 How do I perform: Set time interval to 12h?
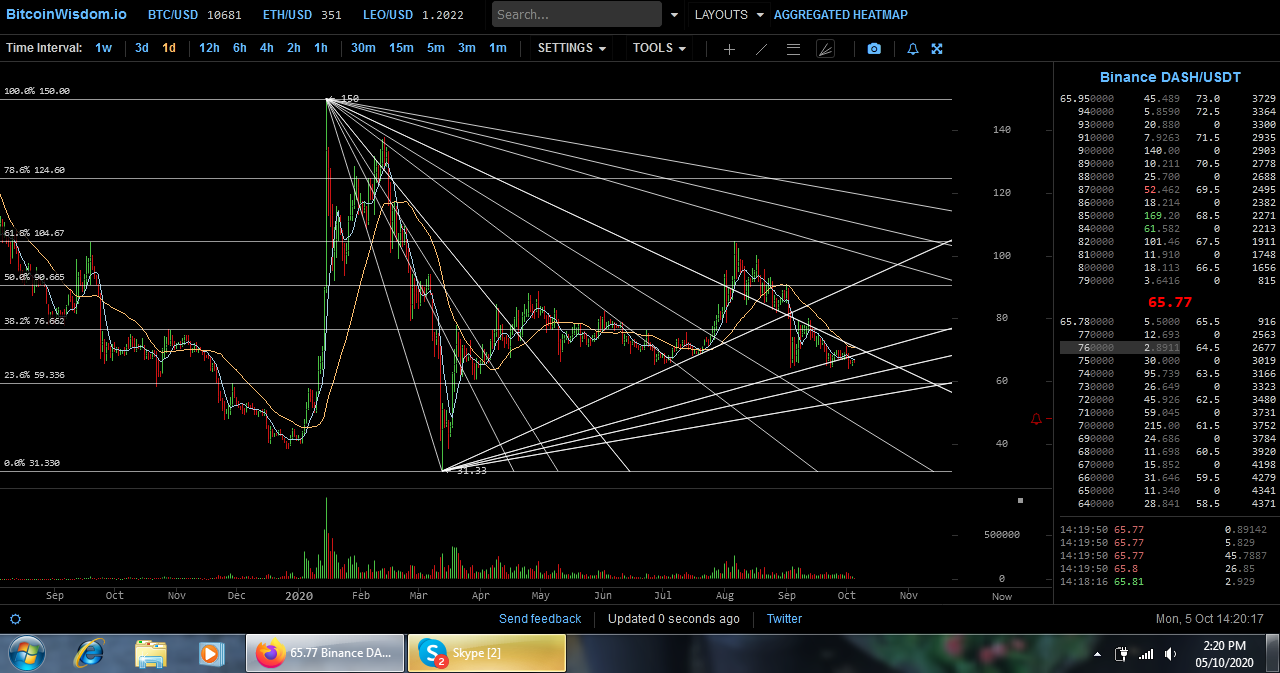[x=209, y=48]
